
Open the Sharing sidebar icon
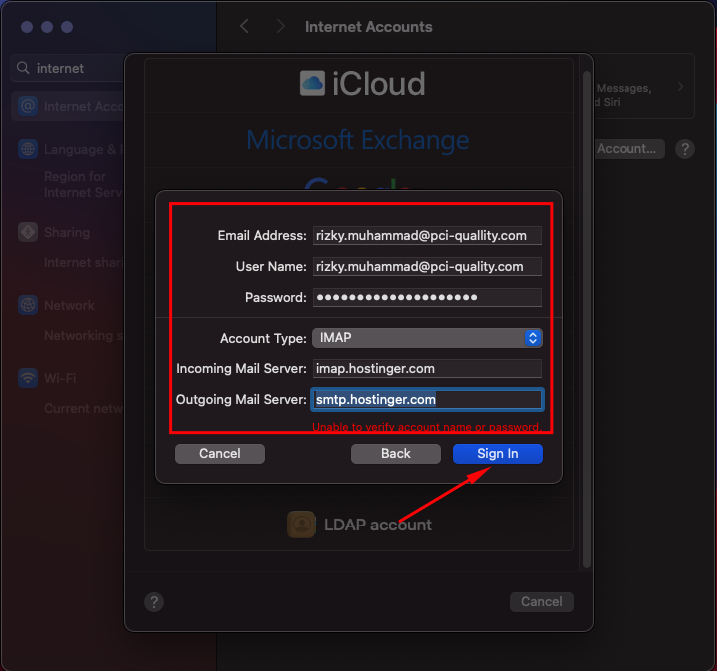tap(28, 232)
